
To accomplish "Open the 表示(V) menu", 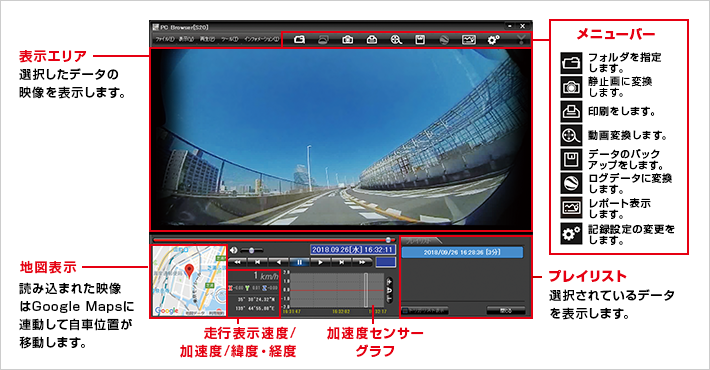I will [x=186, y=40].
